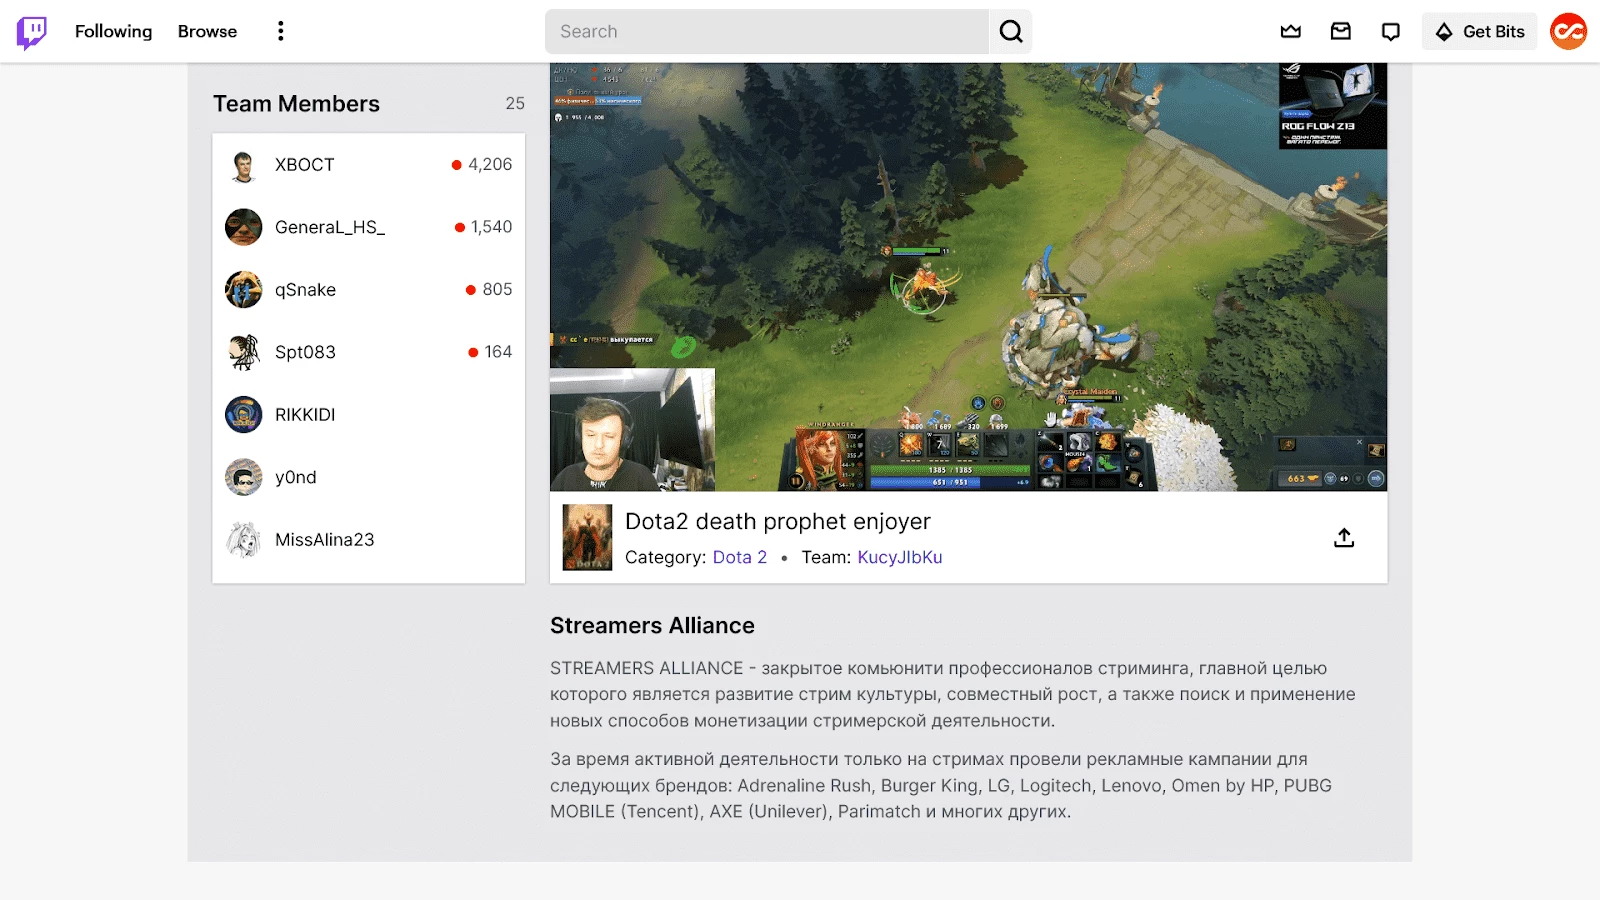Click the Spt083 viewer count 164

point(490,352)
